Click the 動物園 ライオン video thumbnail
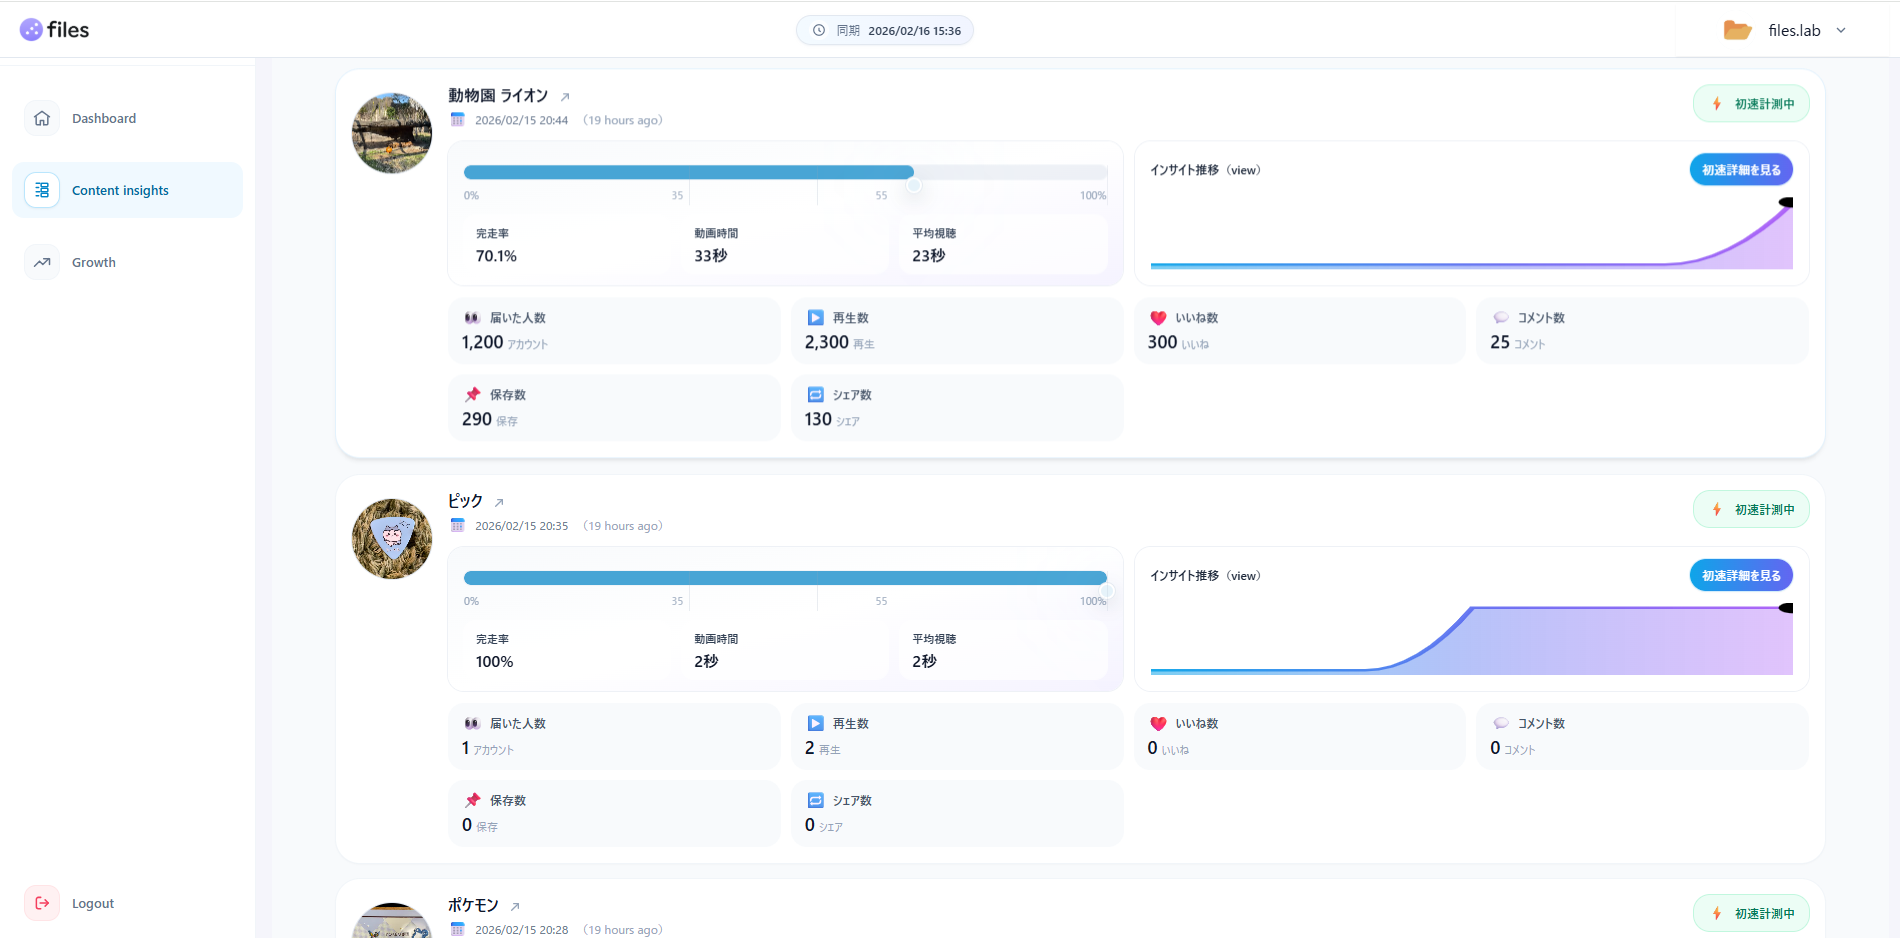 point(392,133)
